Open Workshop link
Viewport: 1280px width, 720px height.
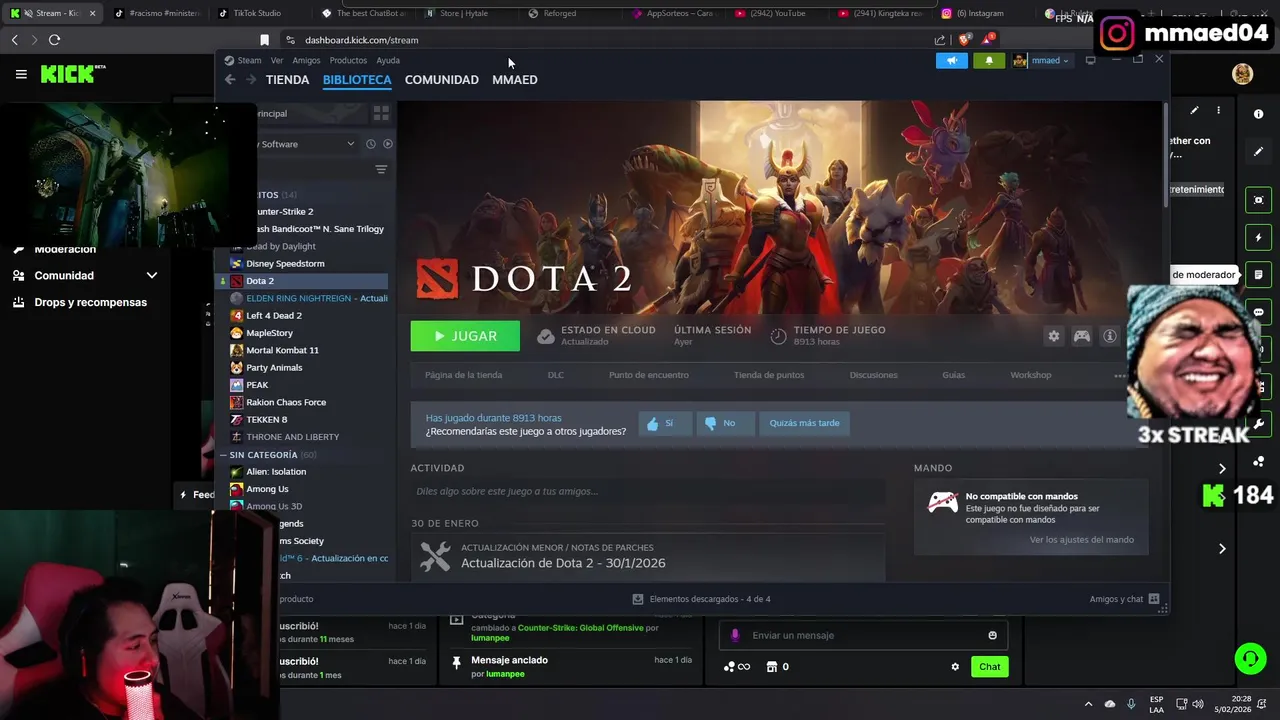(1030, 375)
